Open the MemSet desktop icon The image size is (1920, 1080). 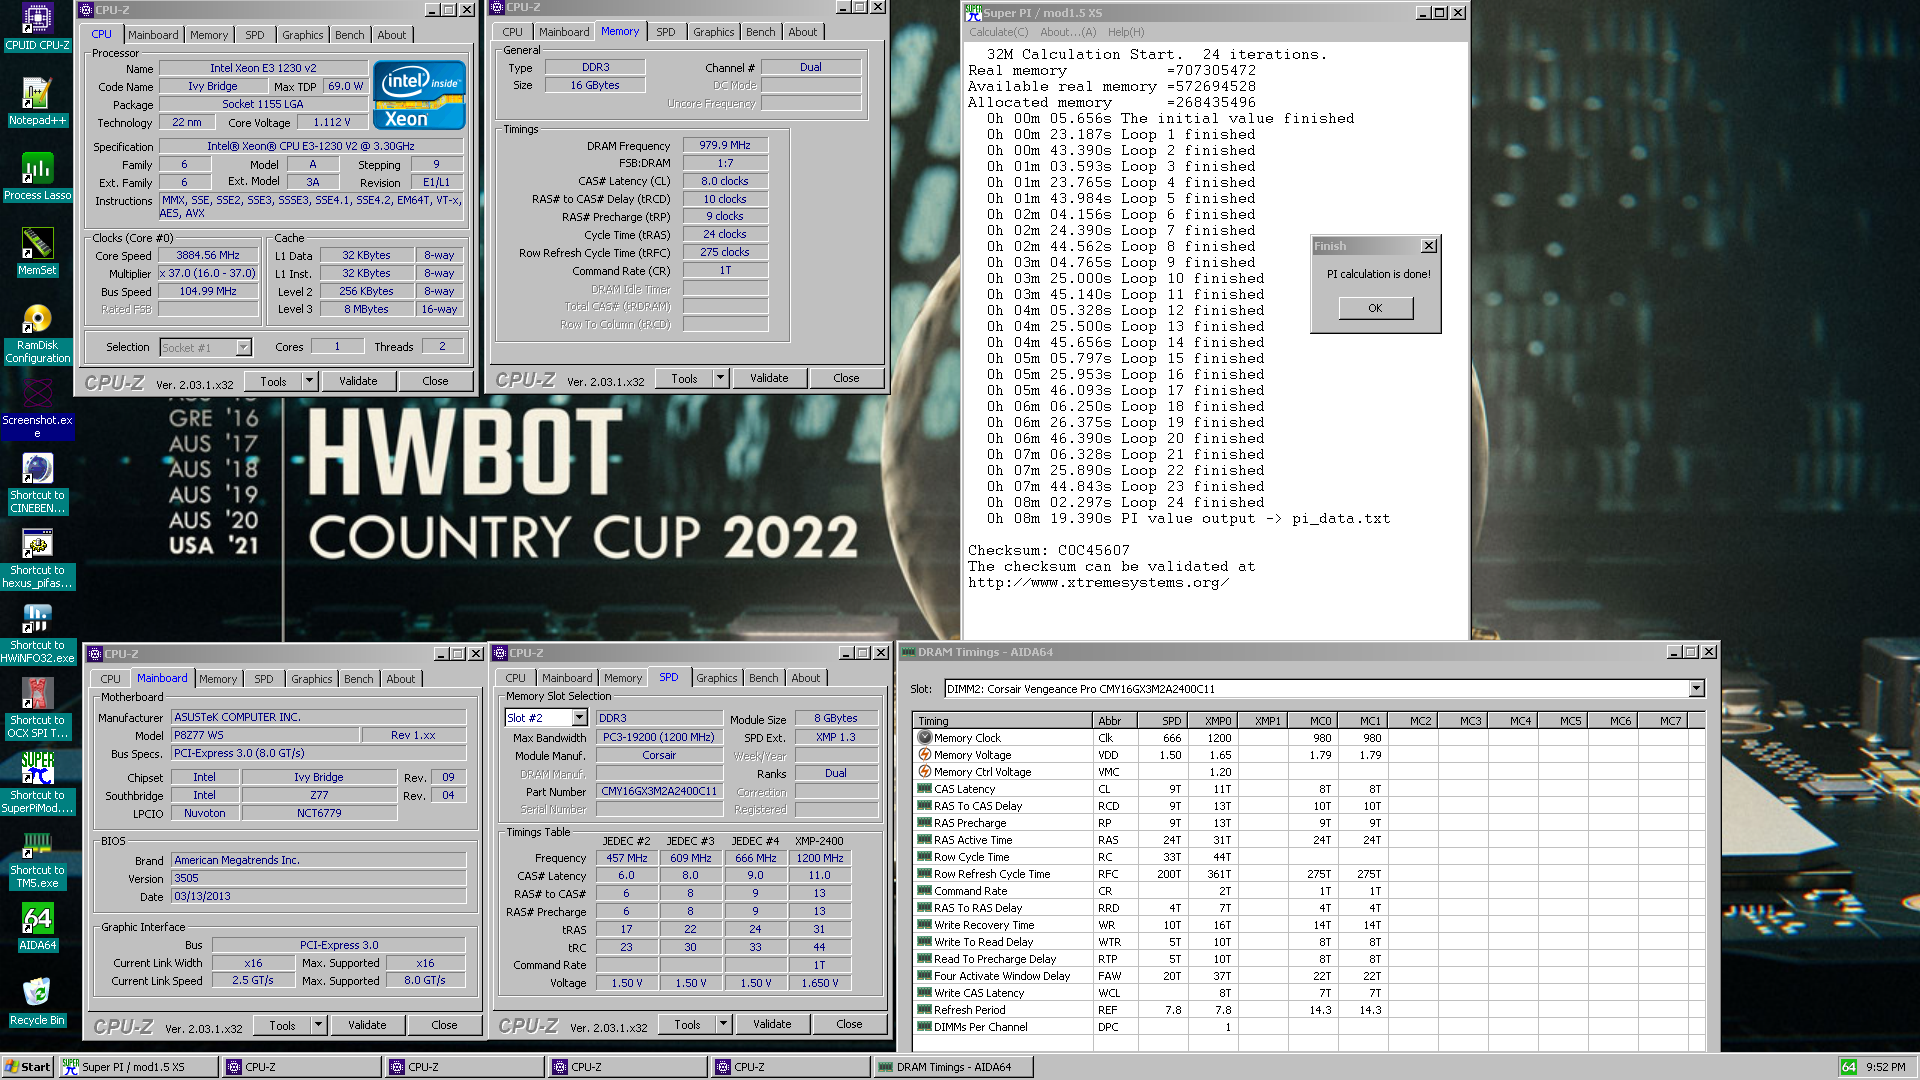coord(37,251)
